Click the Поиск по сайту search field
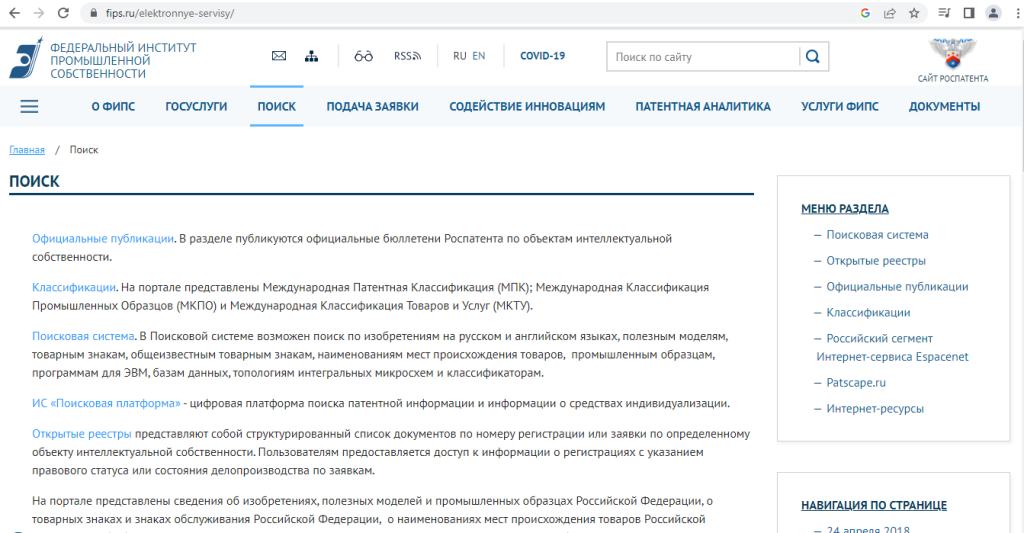This screenshot has width=1024, height=533. pyautogui.click(x=702, y=57)
